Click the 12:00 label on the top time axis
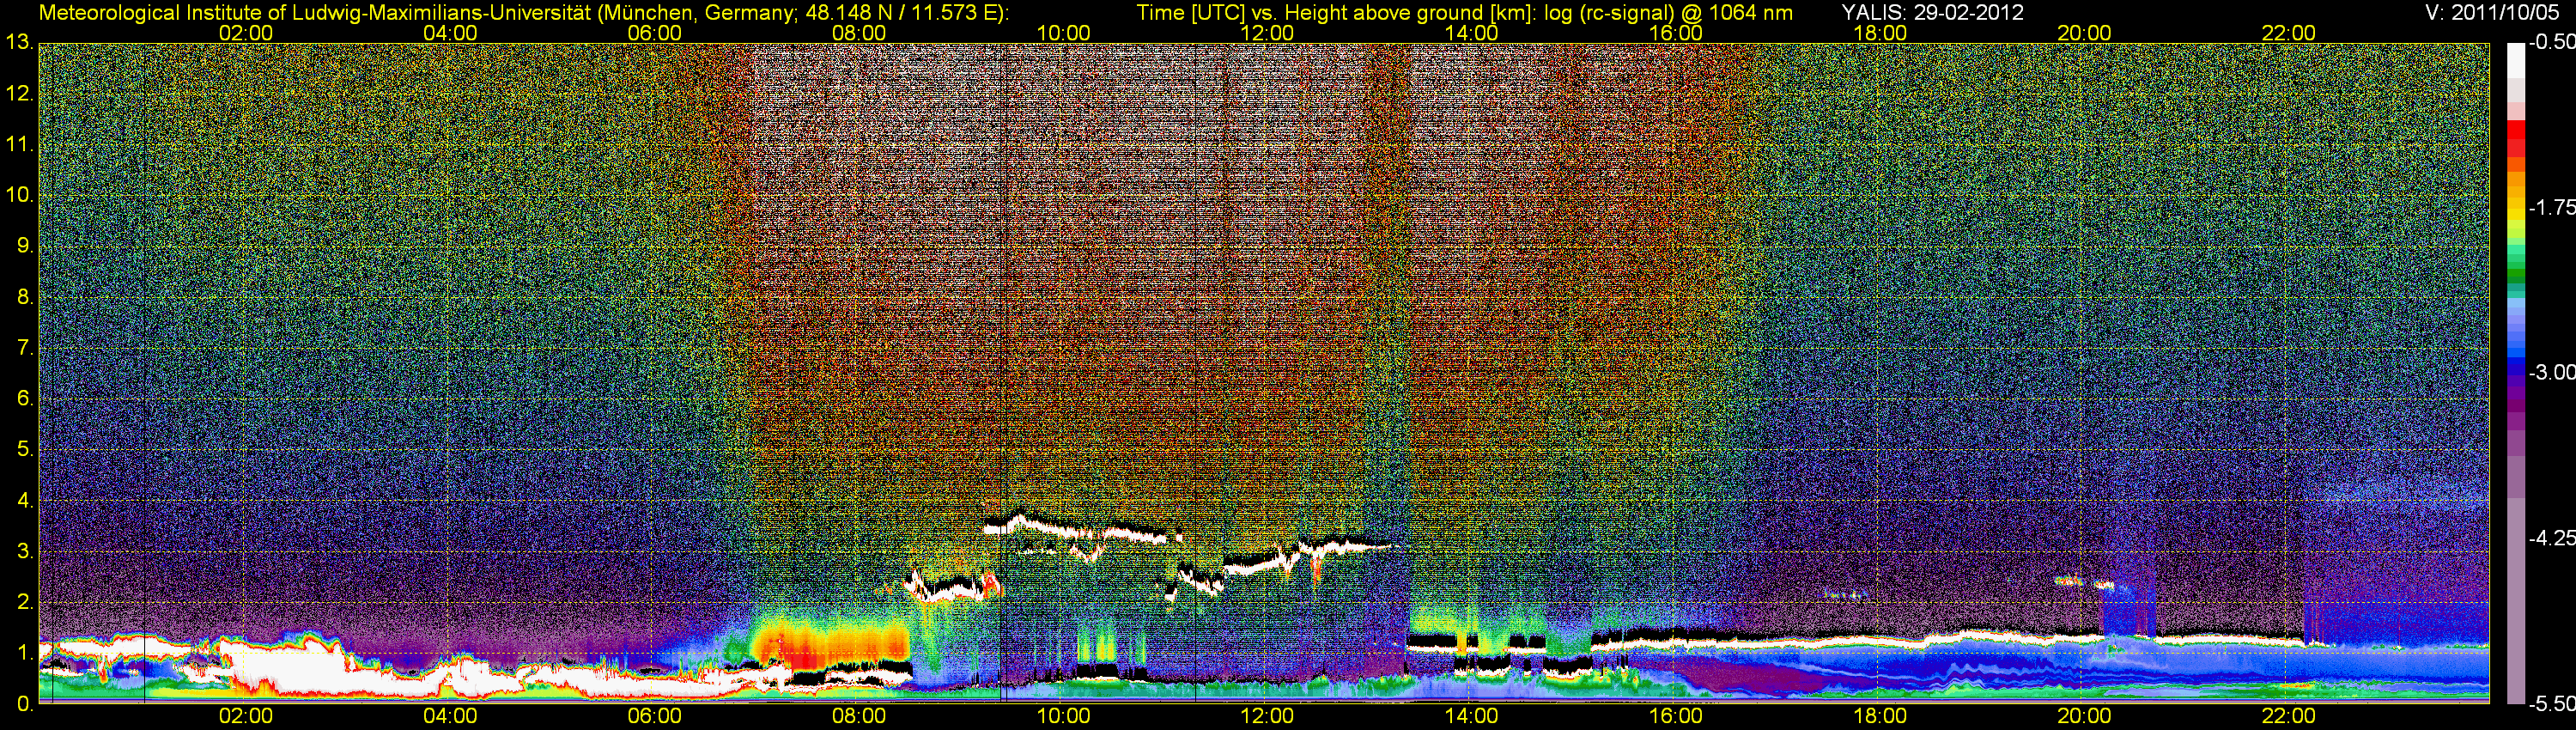This screenshot has height=730, width=2576. point(1267,33)
